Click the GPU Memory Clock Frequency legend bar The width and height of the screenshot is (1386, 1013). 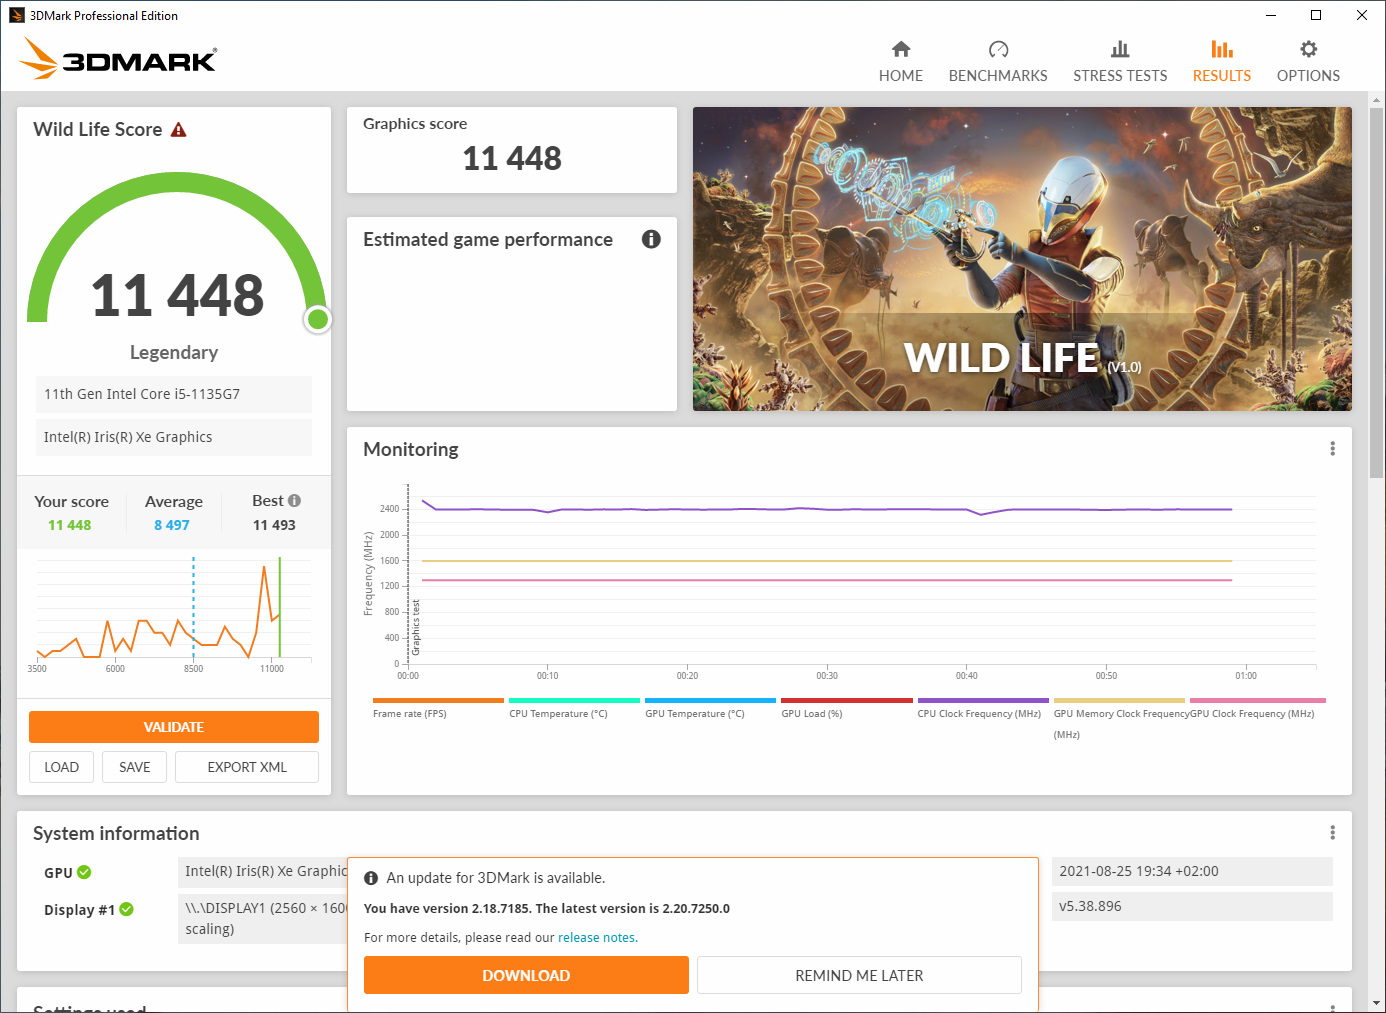point(1119,701)
